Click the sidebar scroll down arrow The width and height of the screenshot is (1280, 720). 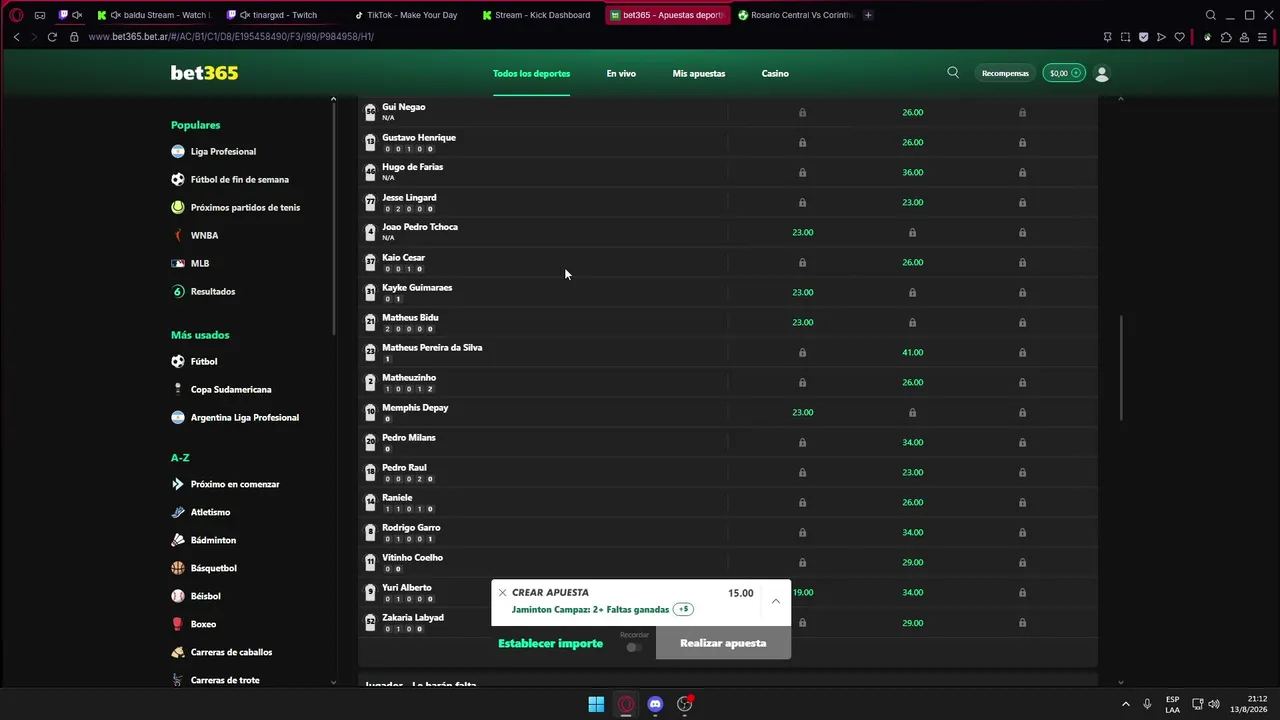[333, 682]
